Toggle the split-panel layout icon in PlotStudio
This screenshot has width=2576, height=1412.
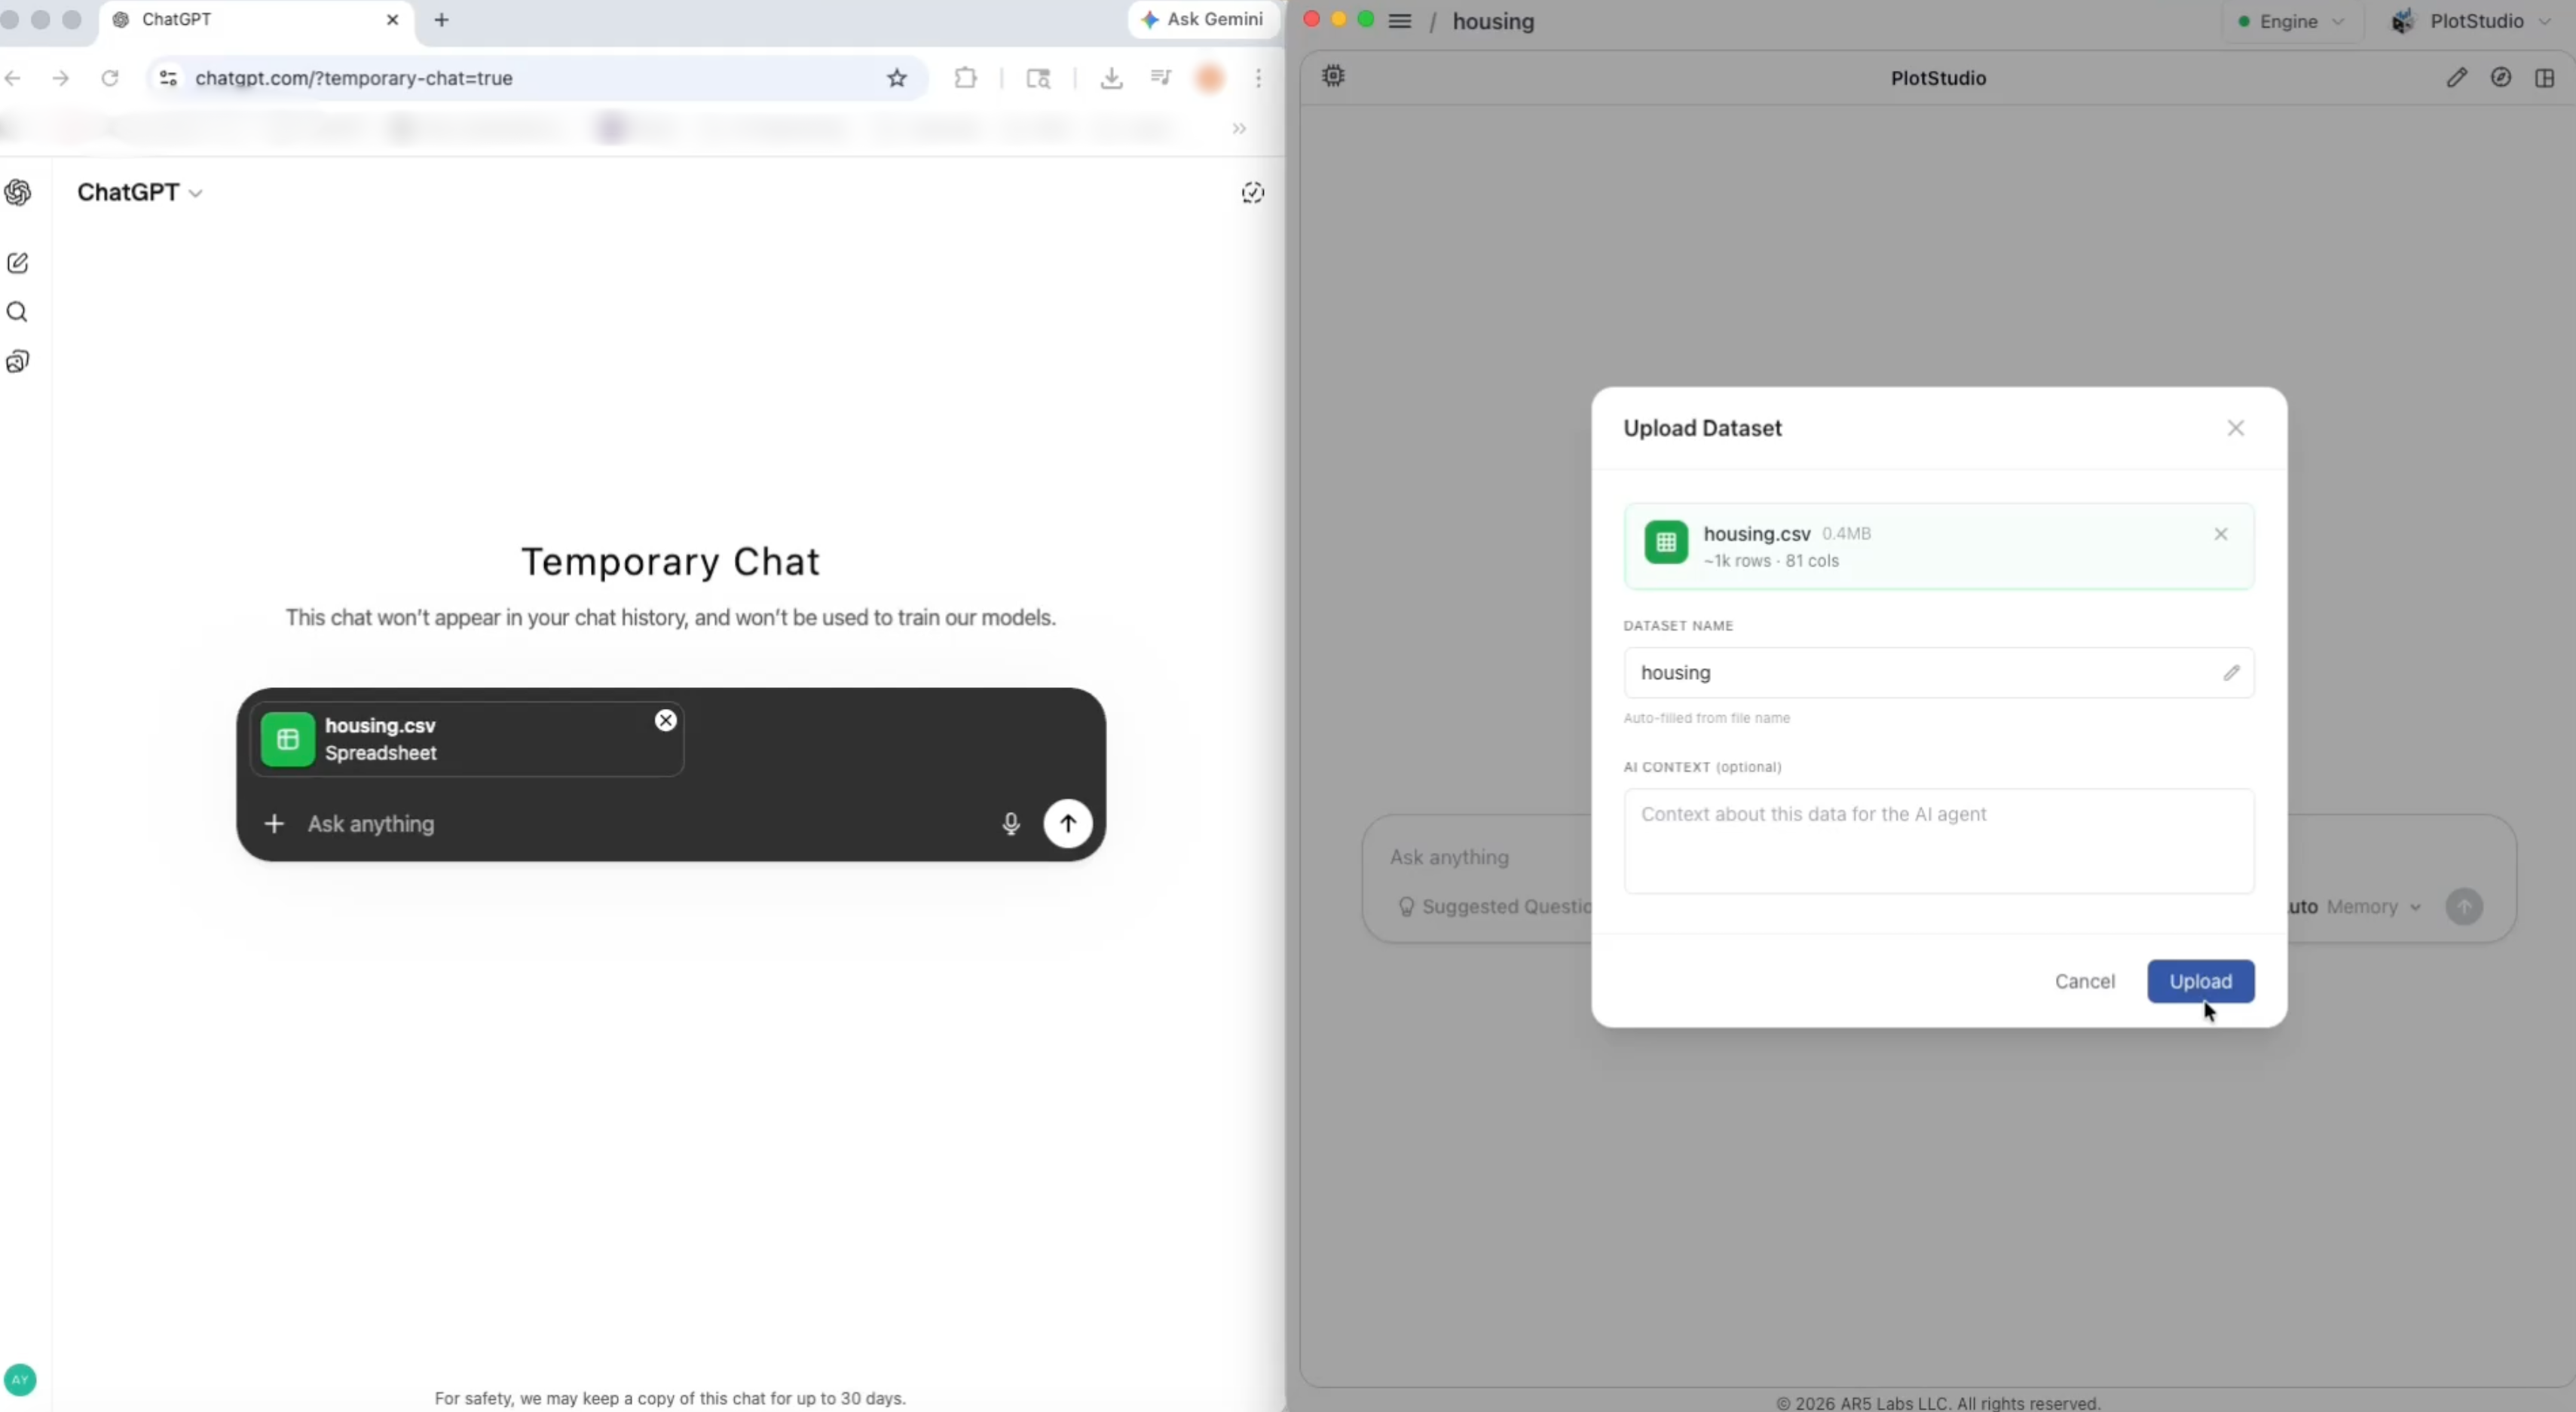pyautogui.click(x=2545, y=78)
